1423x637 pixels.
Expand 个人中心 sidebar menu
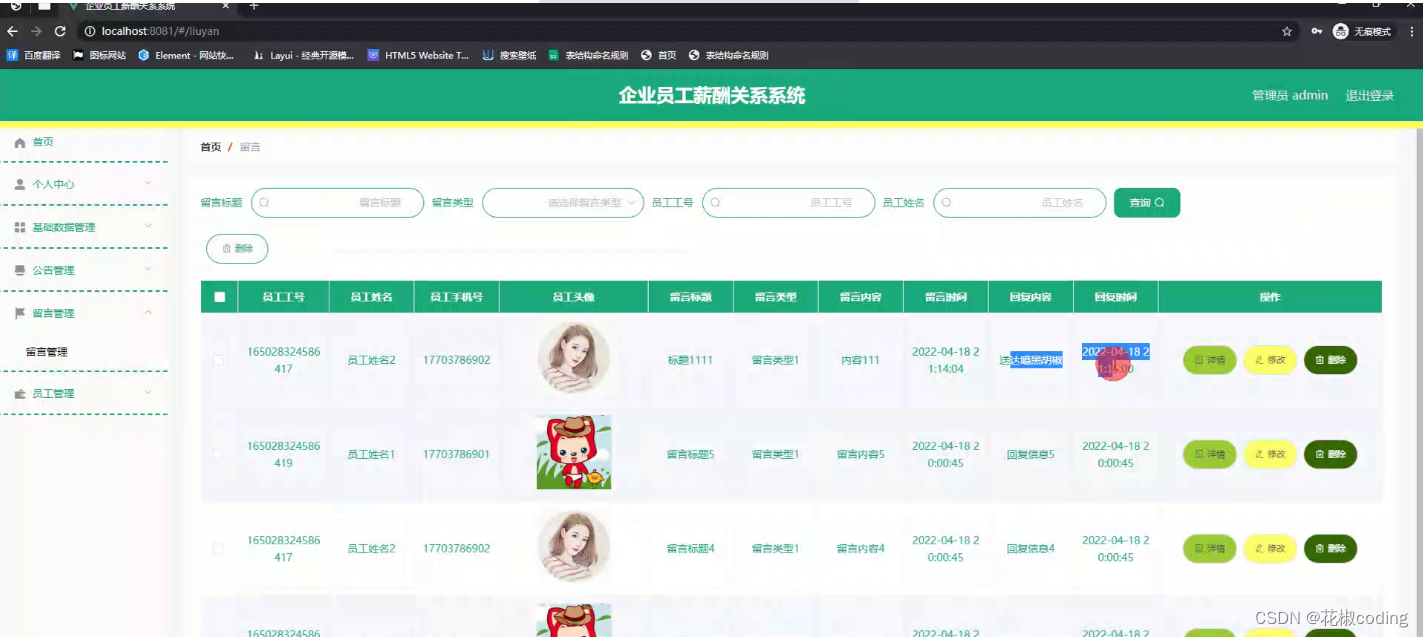click(x=84, y=184)
